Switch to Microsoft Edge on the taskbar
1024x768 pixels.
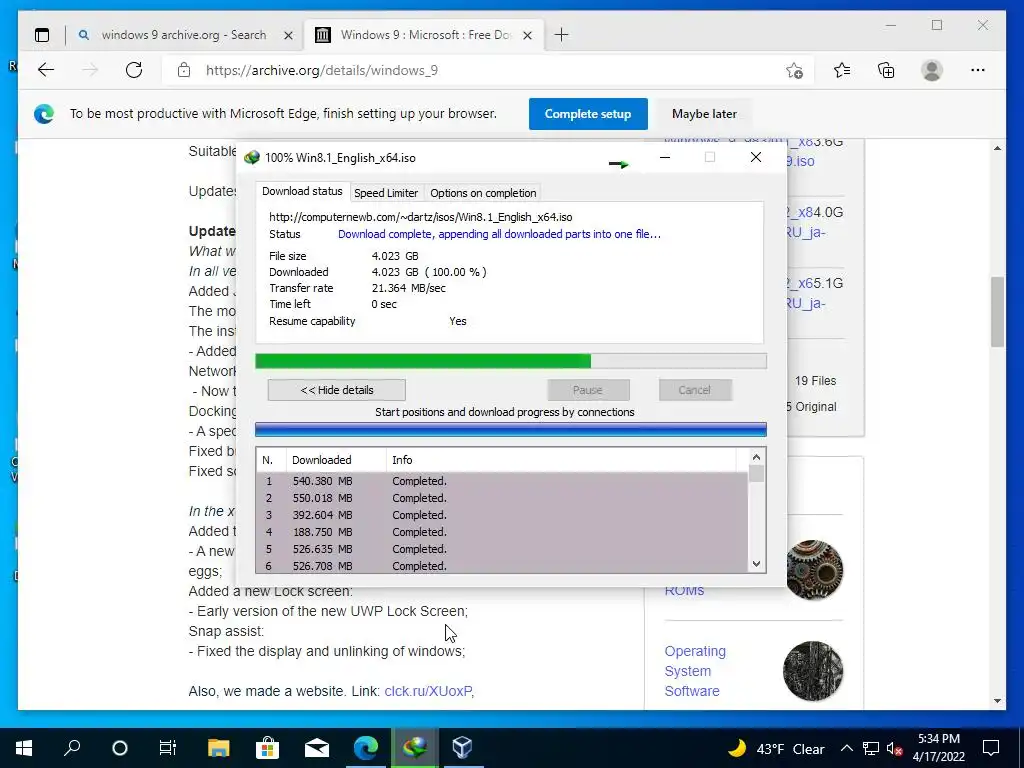pos(366,748)
